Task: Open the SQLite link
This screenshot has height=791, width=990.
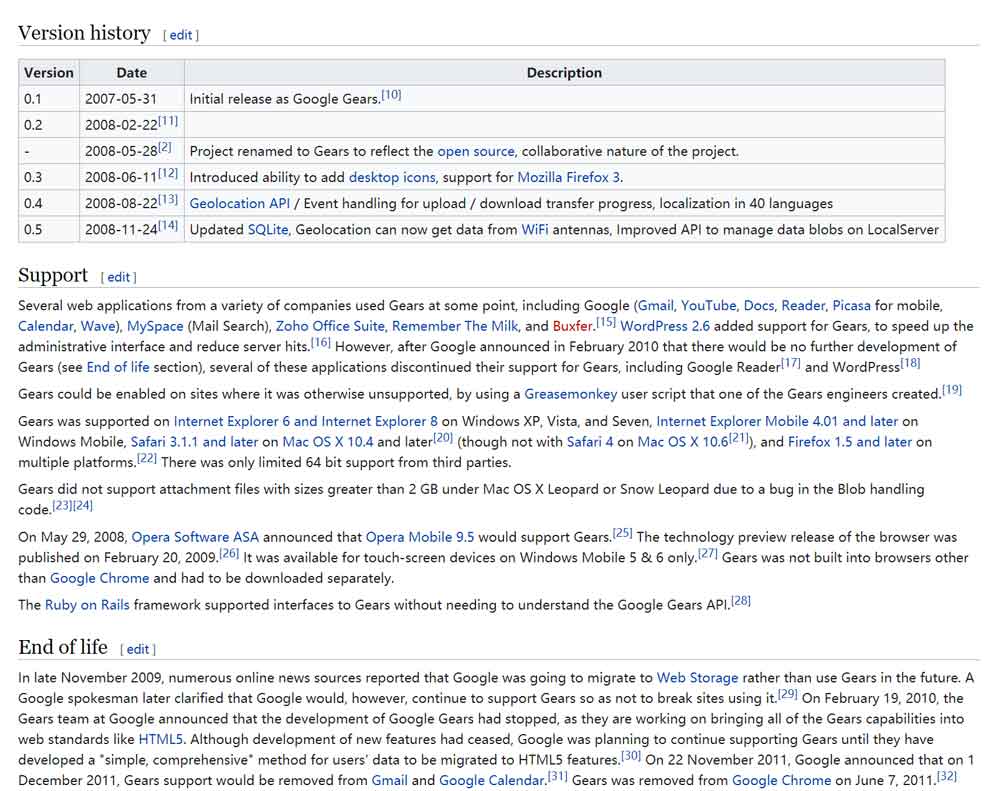Action: pos(268,230)
